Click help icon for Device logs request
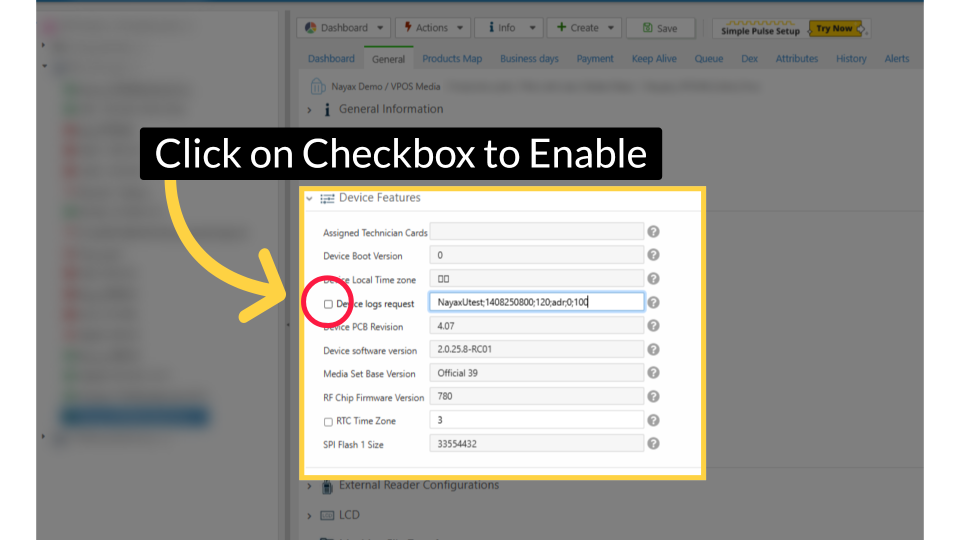 point(653,302)
